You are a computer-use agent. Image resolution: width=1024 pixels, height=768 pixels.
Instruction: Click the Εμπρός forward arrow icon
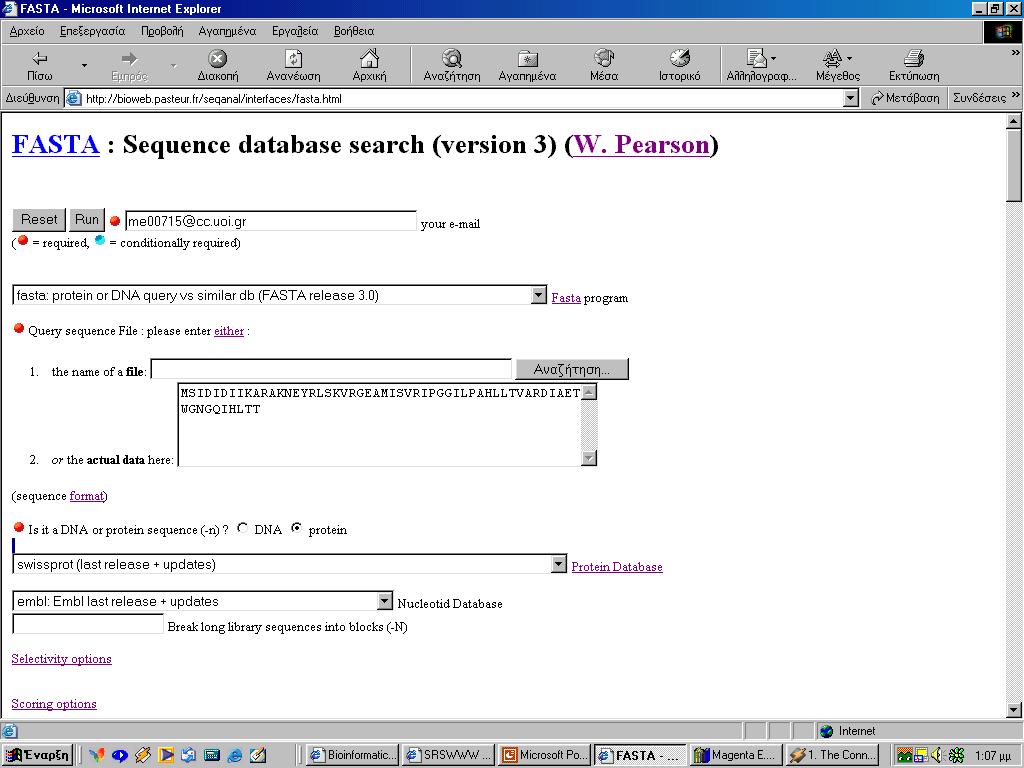point(129,66)
